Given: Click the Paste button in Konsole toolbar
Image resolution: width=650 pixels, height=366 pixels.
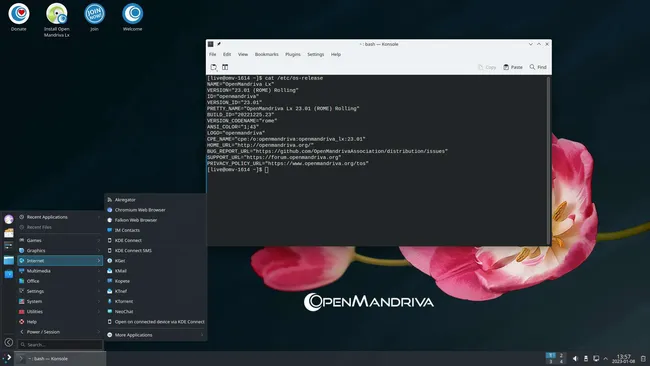Looking at the screenshot, I should point(513,67).
